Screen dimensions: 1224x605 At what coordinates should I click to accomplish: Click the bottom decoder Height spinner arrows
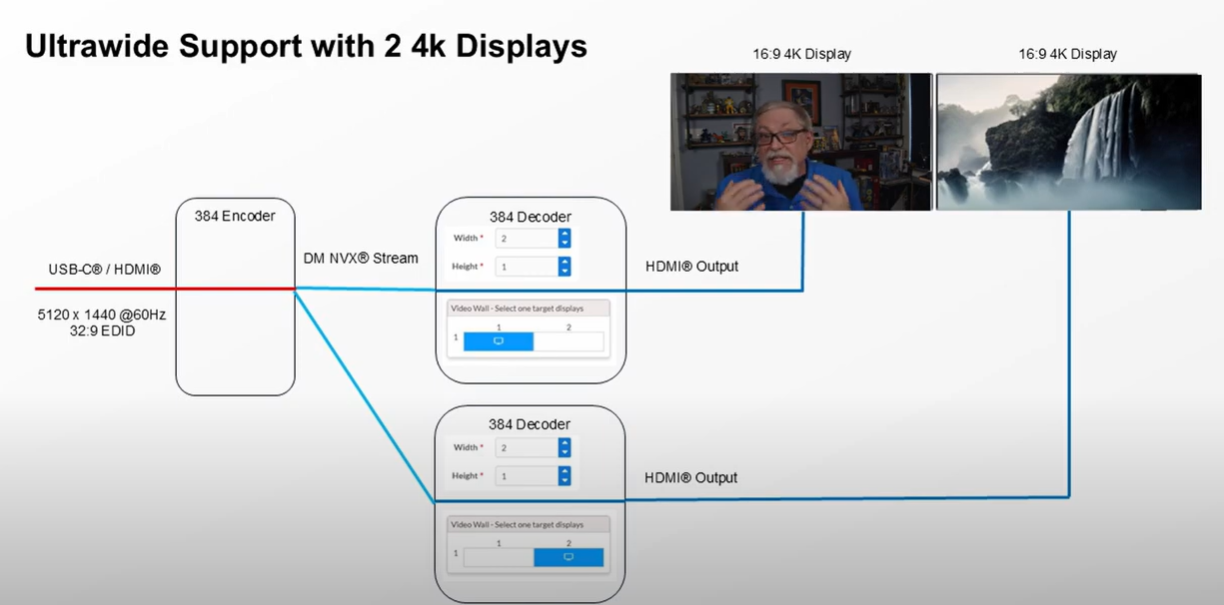pyautogui.click(x=564, y=476)
